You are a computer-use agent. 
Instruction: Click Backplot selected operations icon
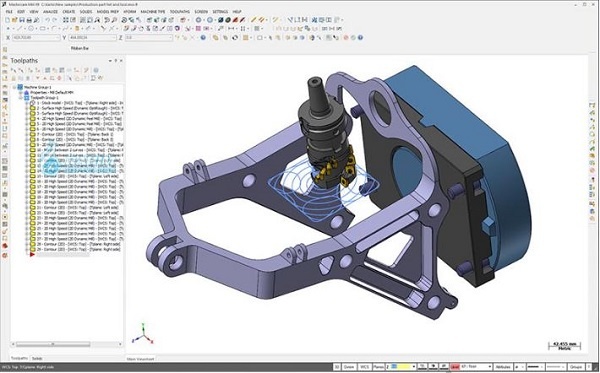point(47,70)
